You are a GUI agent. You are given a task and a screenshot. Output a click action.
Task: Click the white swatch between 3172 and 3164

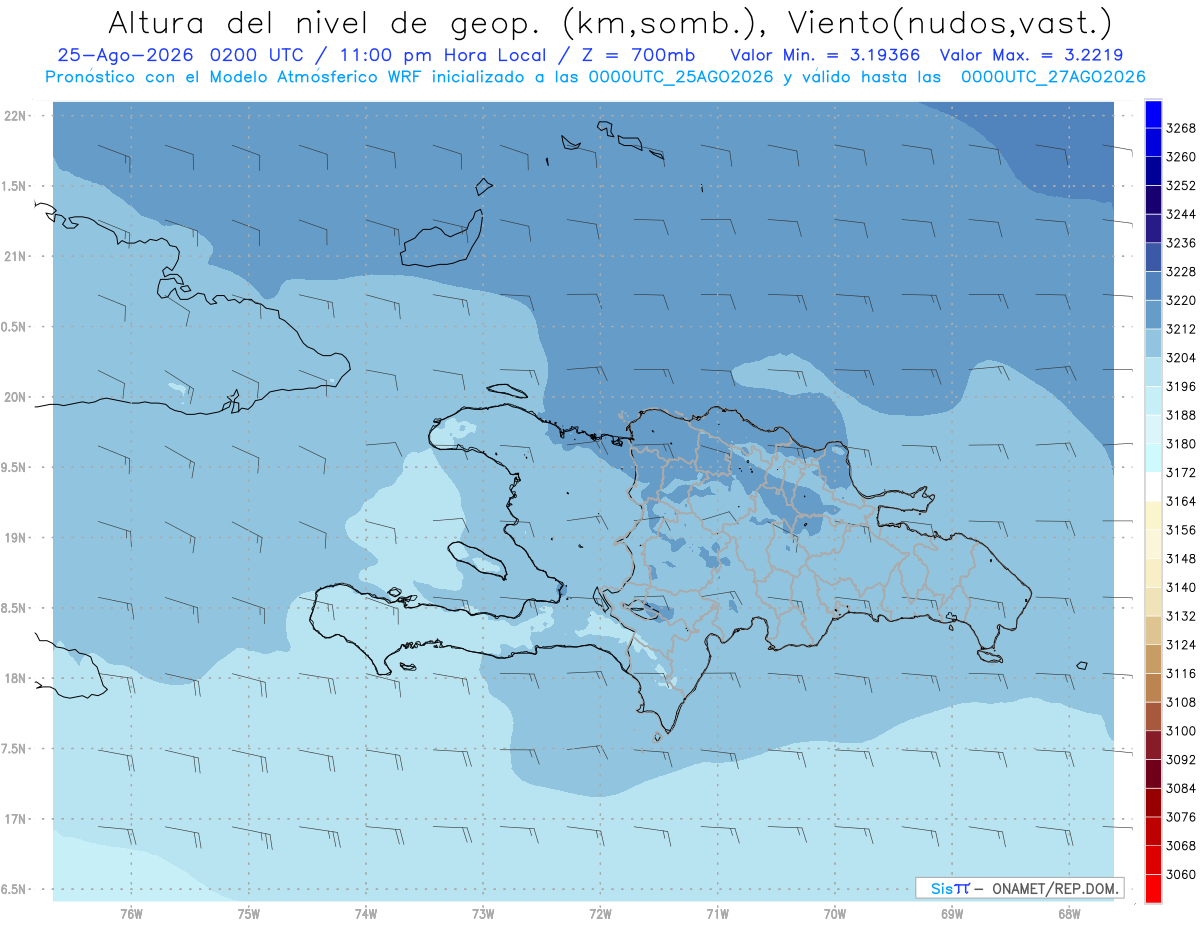coord(1153,486)
